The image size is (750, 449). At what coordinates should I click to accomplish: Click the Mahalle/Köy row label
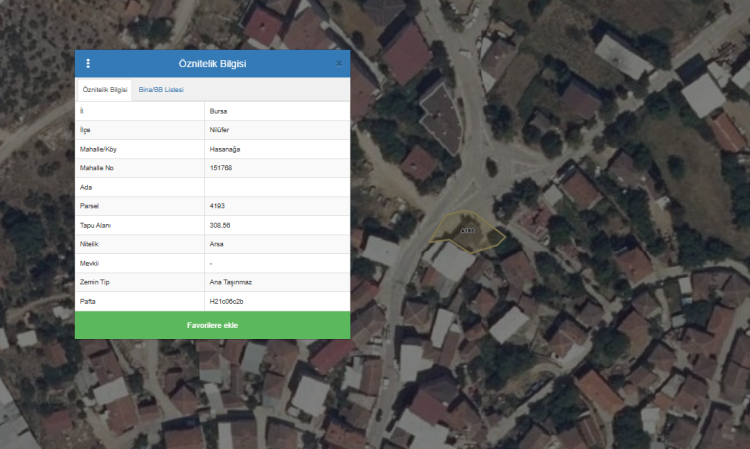tap(98, 149)
